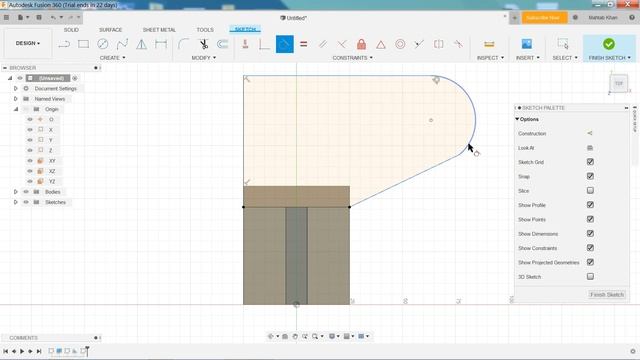Apply the Concentric constraint
This screenshot has height=360, width=640.
[x=400, y=44]
